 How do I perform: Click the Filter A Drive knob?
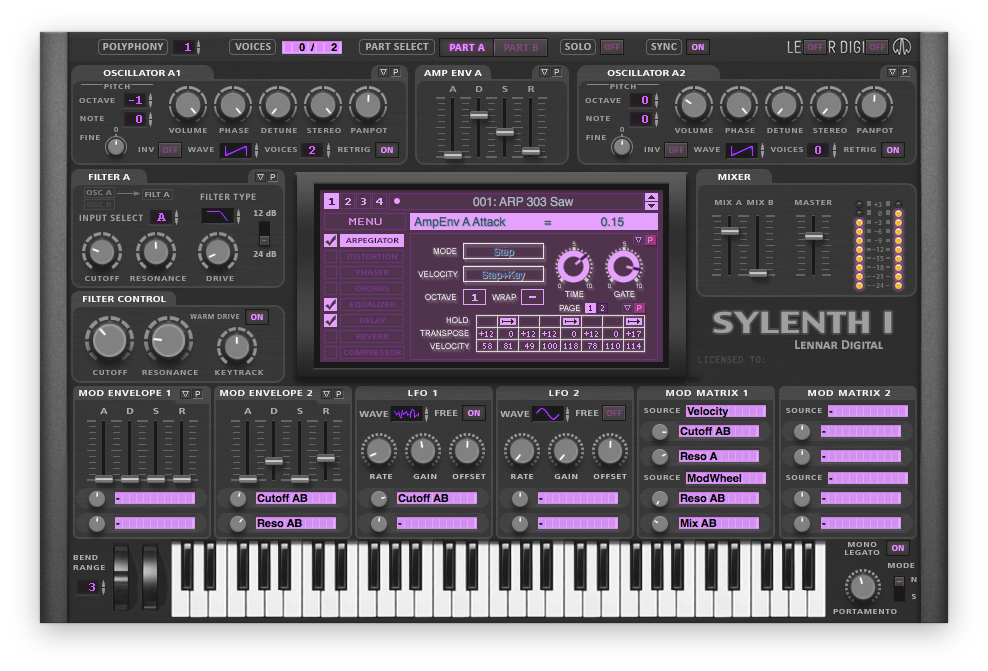click(x=218, y=252)
